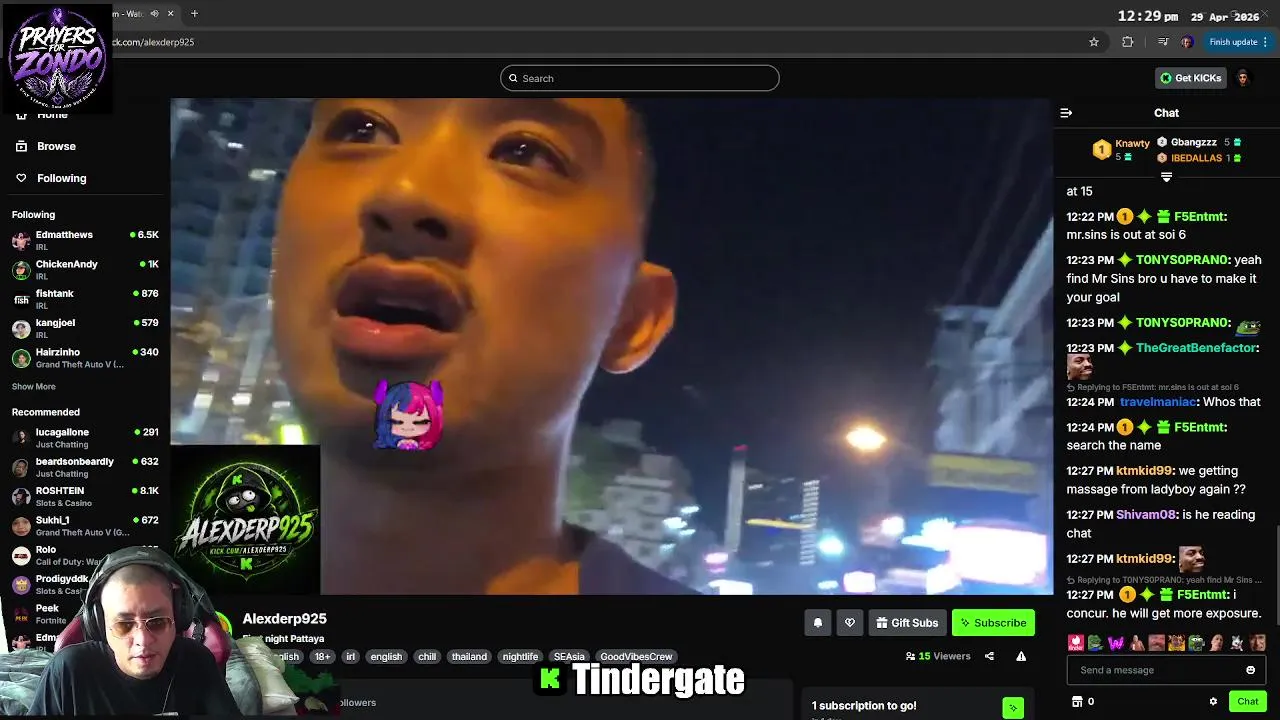The image size is (1280, 720).
Task: Click the stream video player
Action: point(611,346)
